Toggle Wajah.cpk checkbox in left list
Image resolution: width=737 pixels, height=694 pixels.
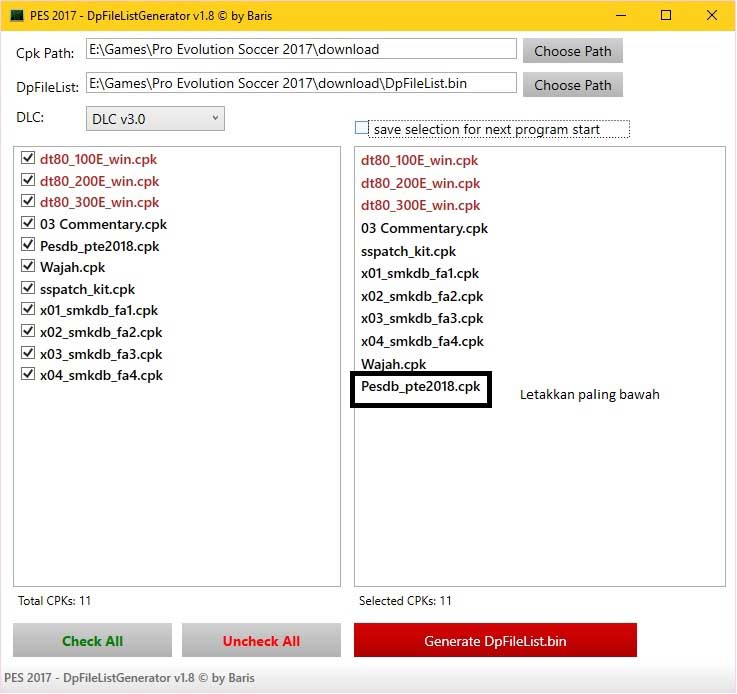(x=28, y=266)
